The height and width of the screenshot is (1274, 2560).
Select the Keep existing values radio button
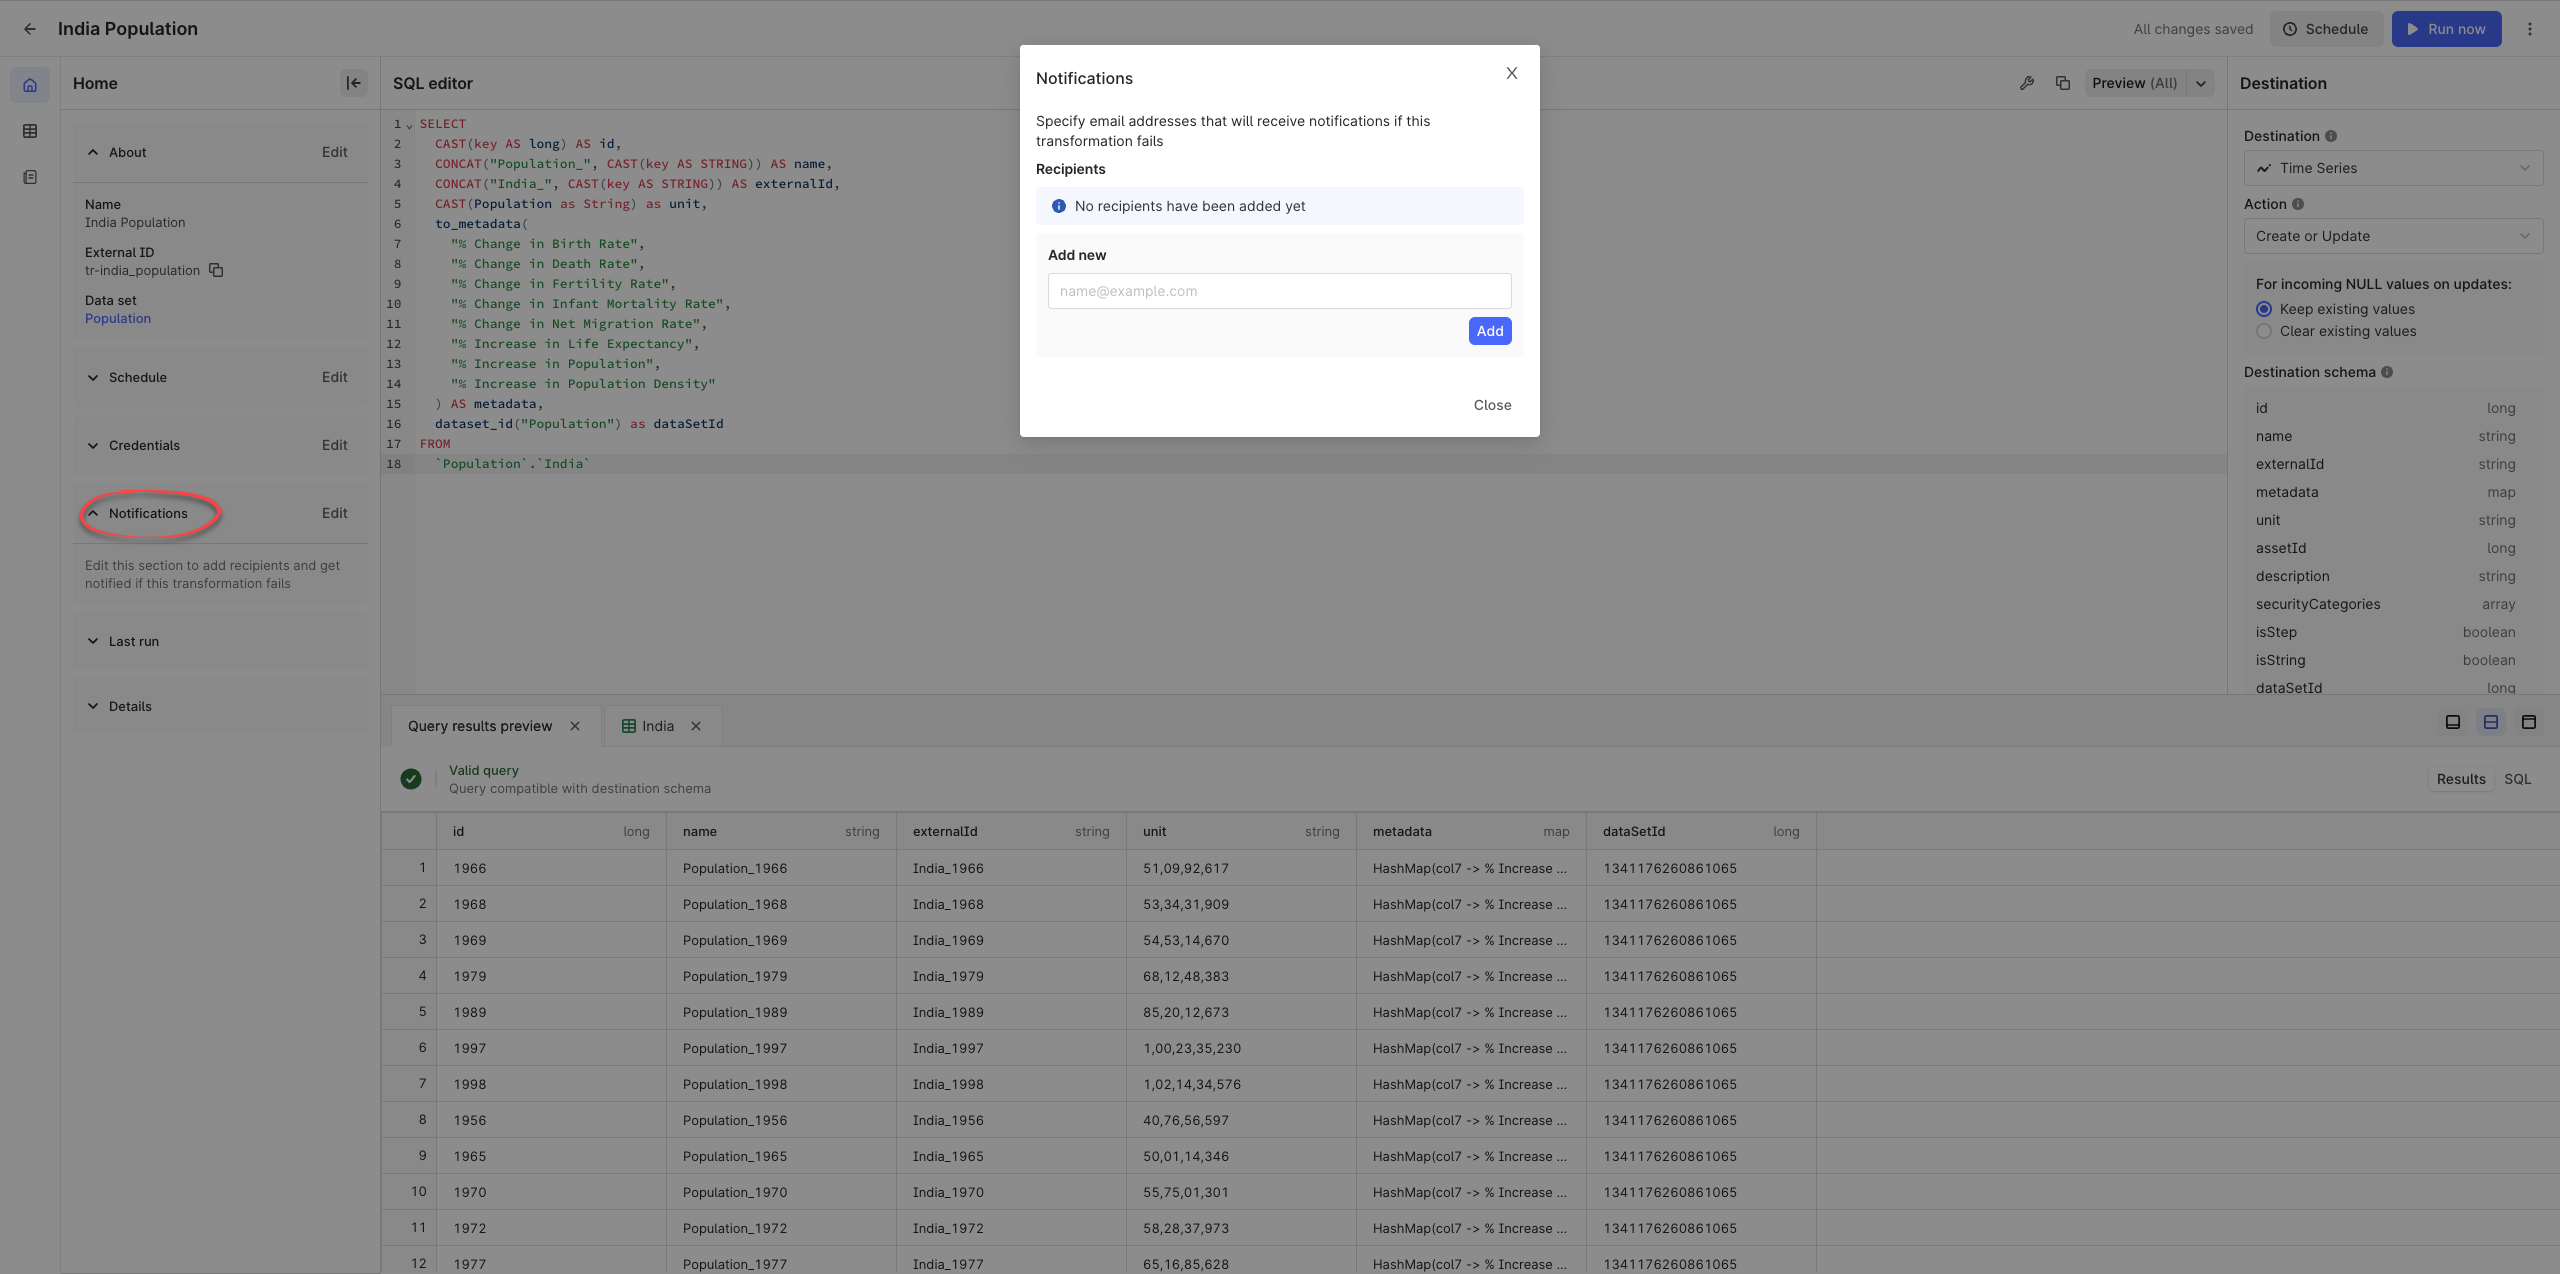pyautogui.click(x=2264, y=309)
